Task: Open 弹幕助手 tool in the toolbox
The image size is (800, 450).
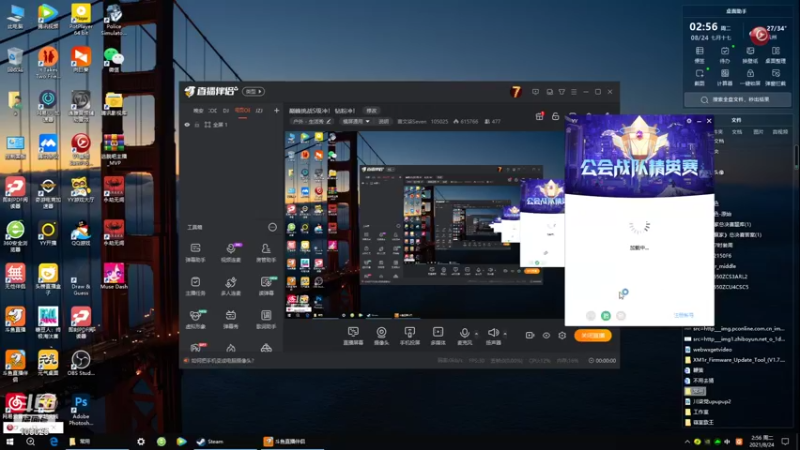Action: click(x=195, y=252)
